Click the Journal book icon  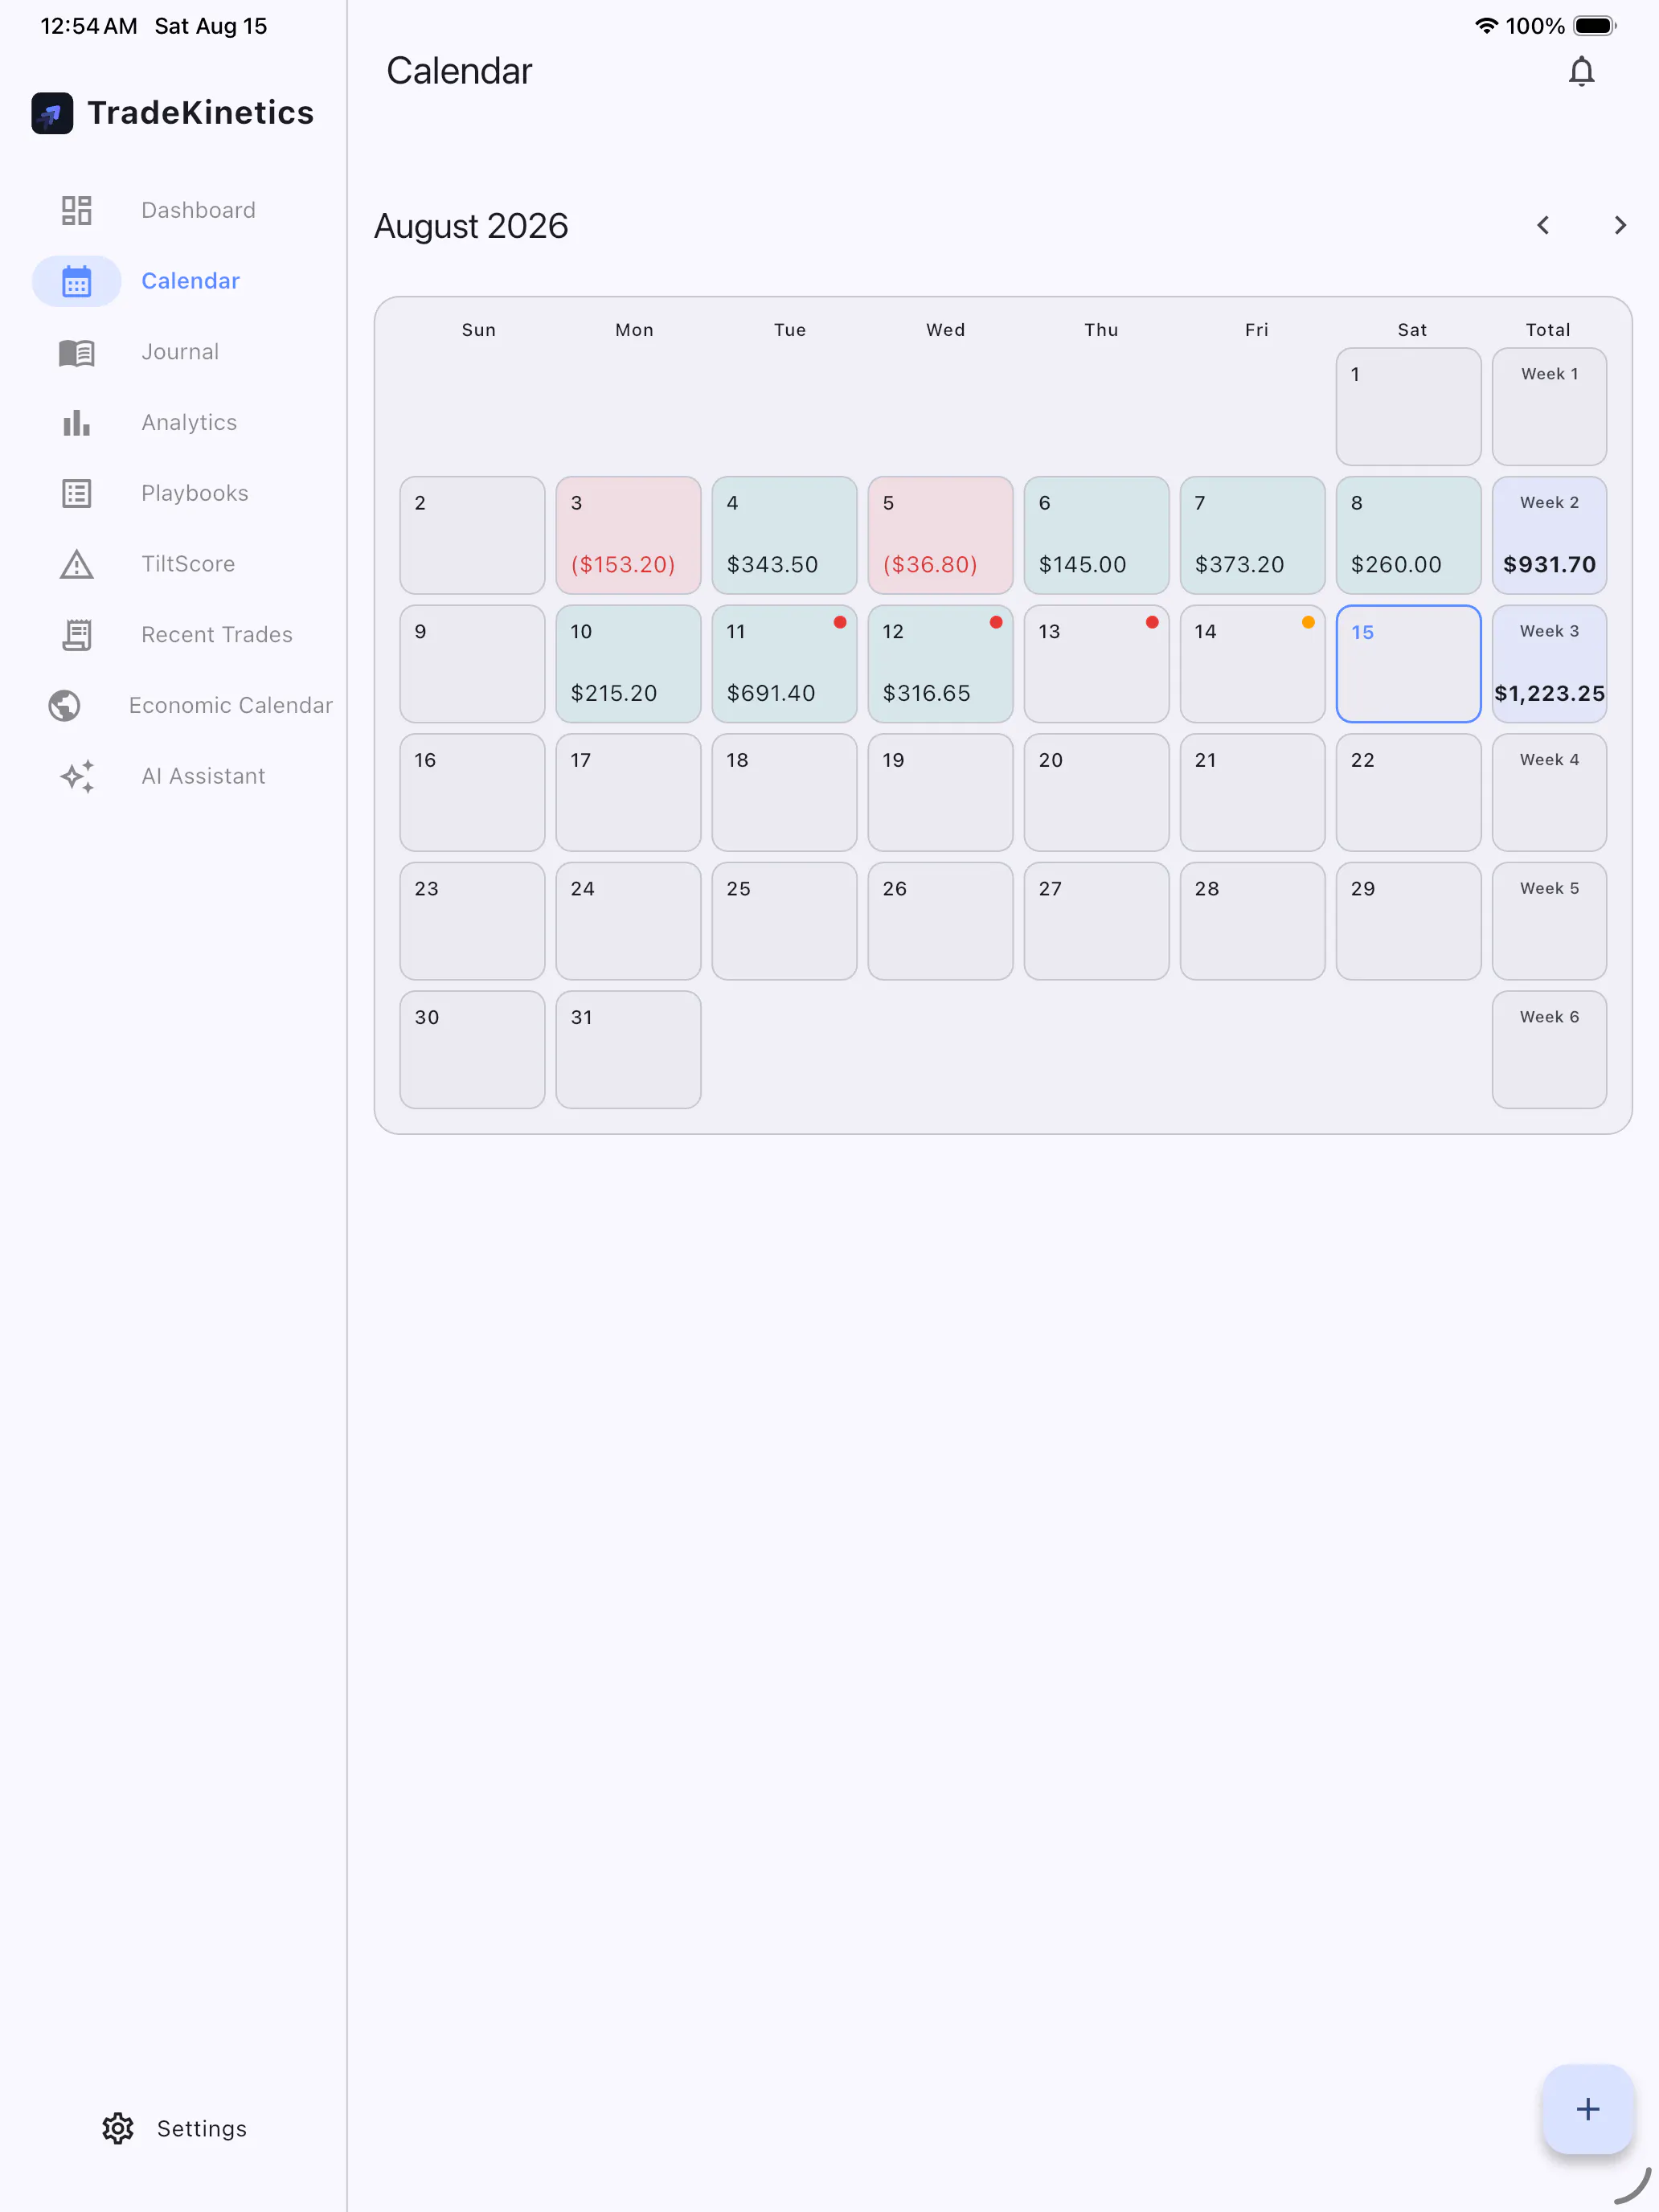(x=77, y=352)
